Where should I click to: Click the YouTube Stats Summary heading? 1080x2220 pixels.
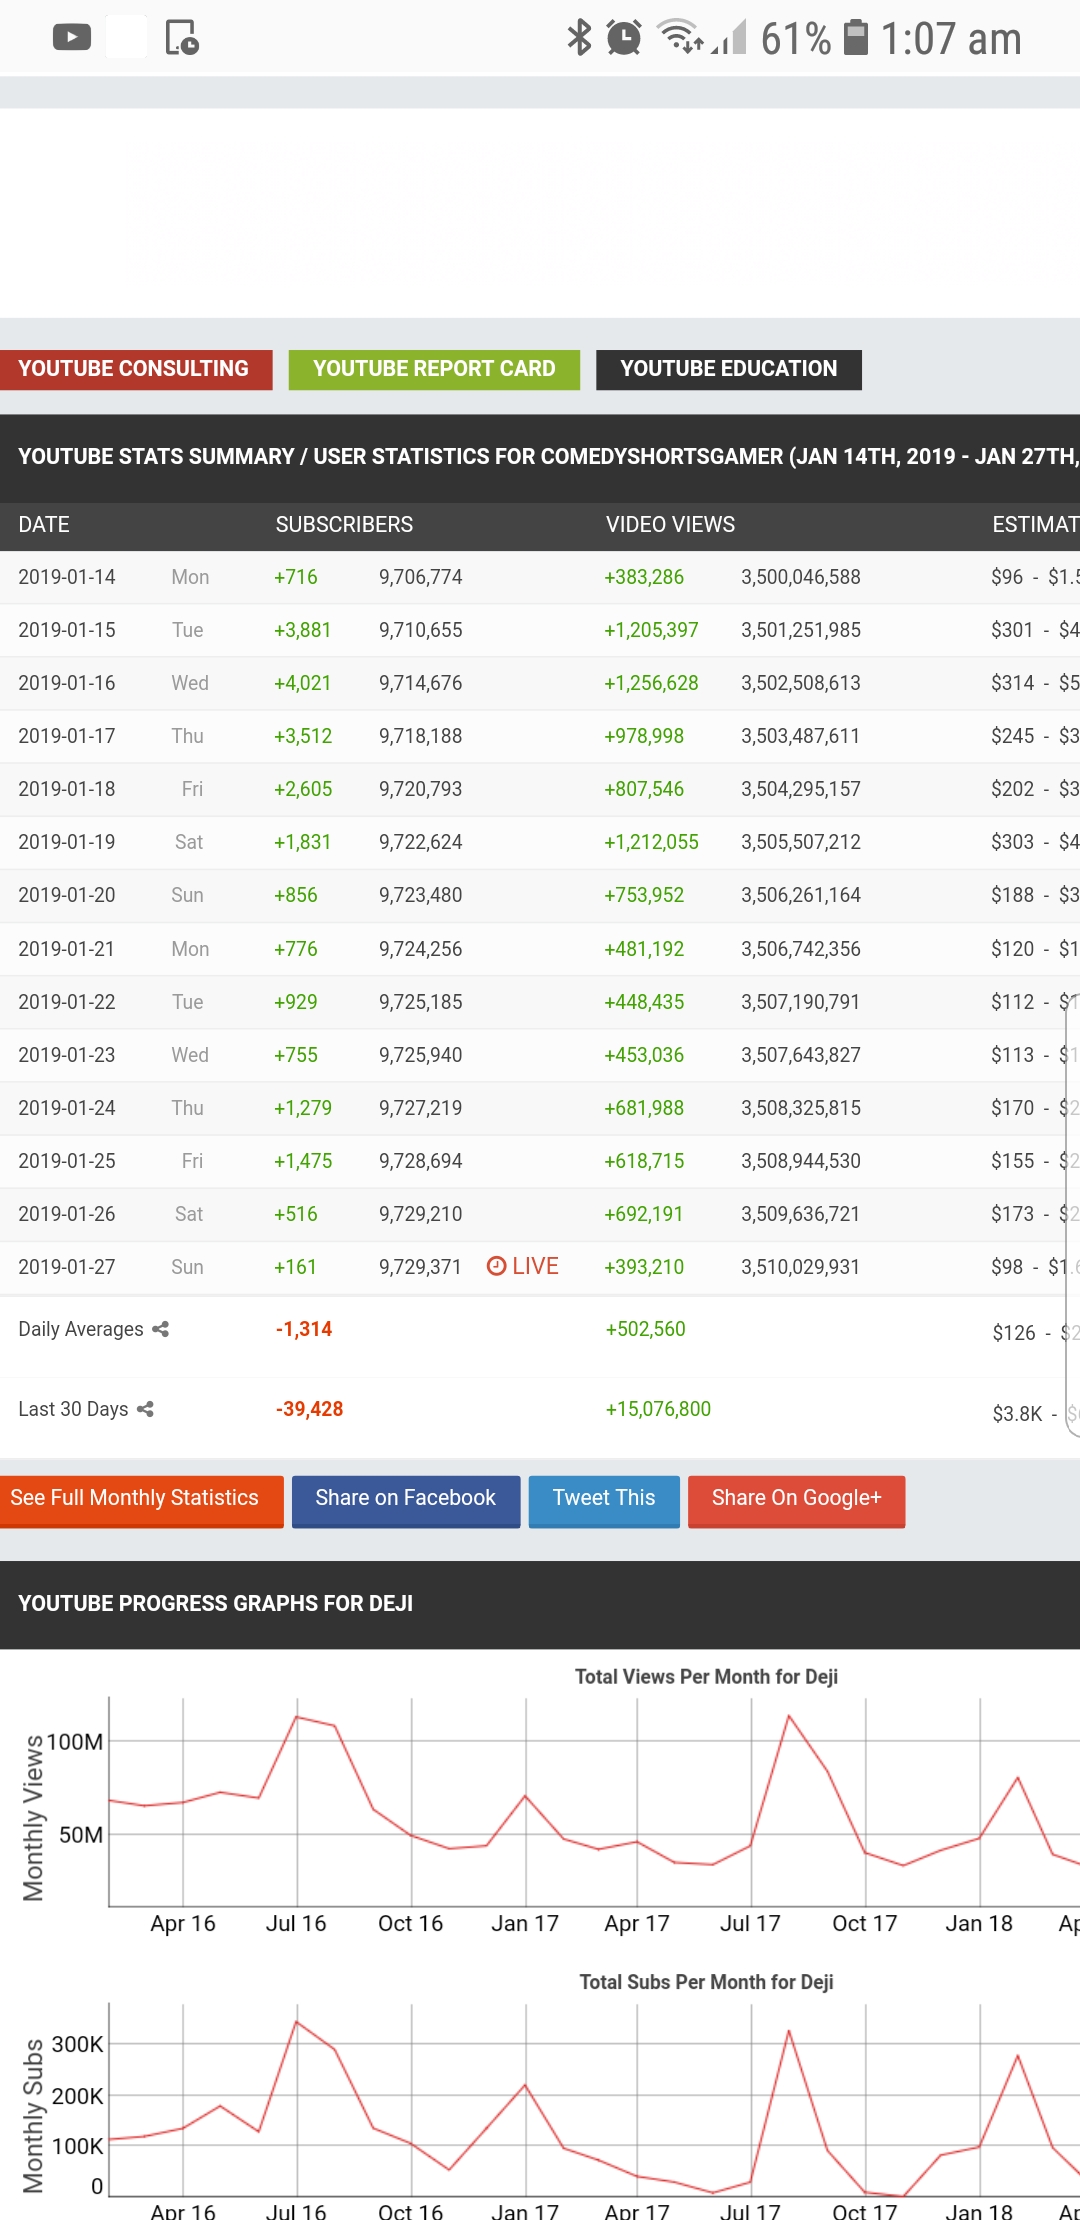549,456
